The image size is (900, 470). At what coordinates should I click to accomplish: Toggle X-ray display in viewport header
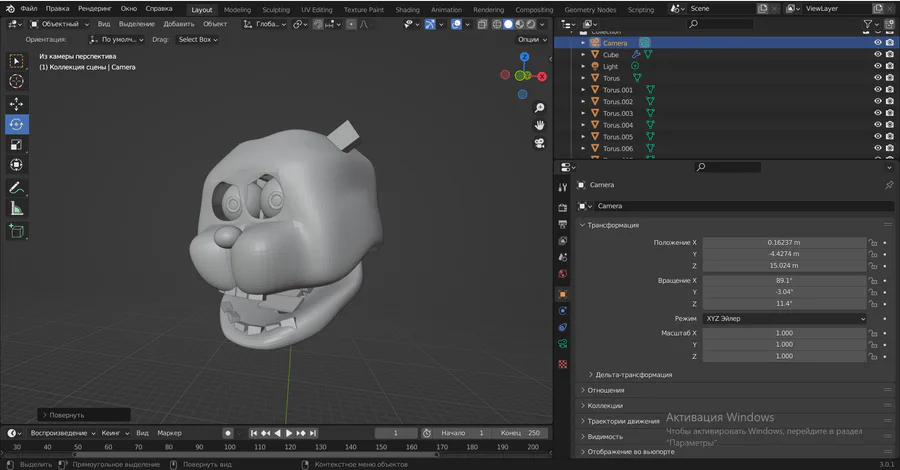[x=482, y=24]
